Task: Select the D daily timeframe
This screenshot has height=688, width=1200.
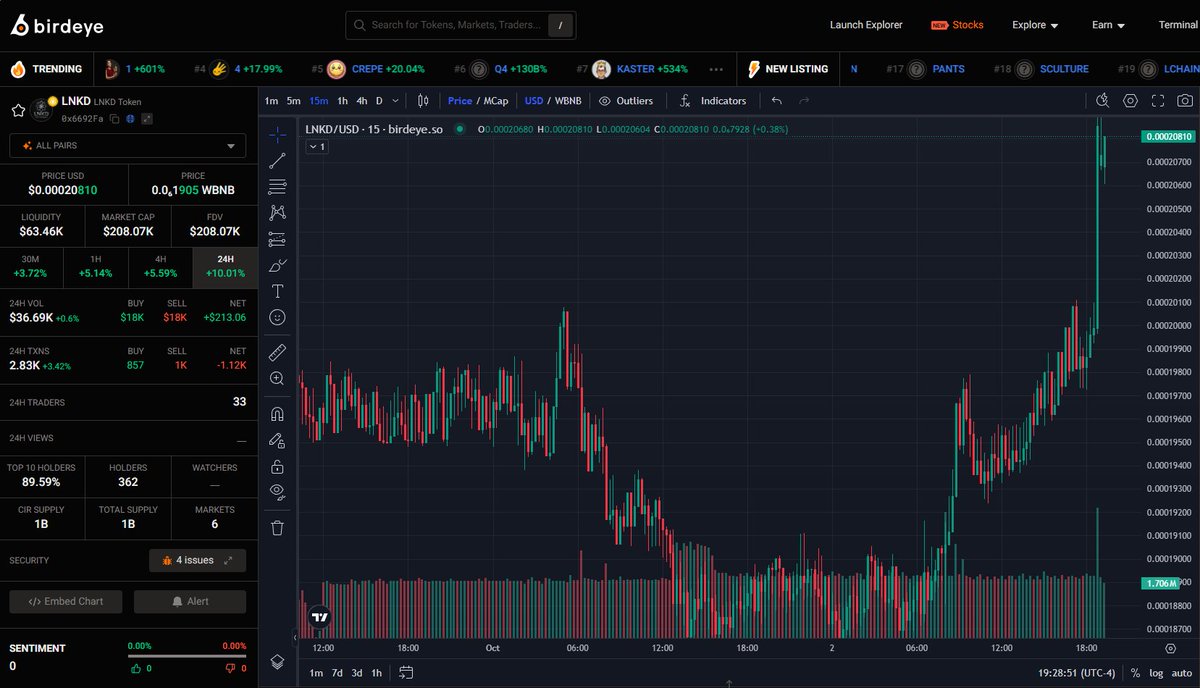Action: click(x=379, y=101)
